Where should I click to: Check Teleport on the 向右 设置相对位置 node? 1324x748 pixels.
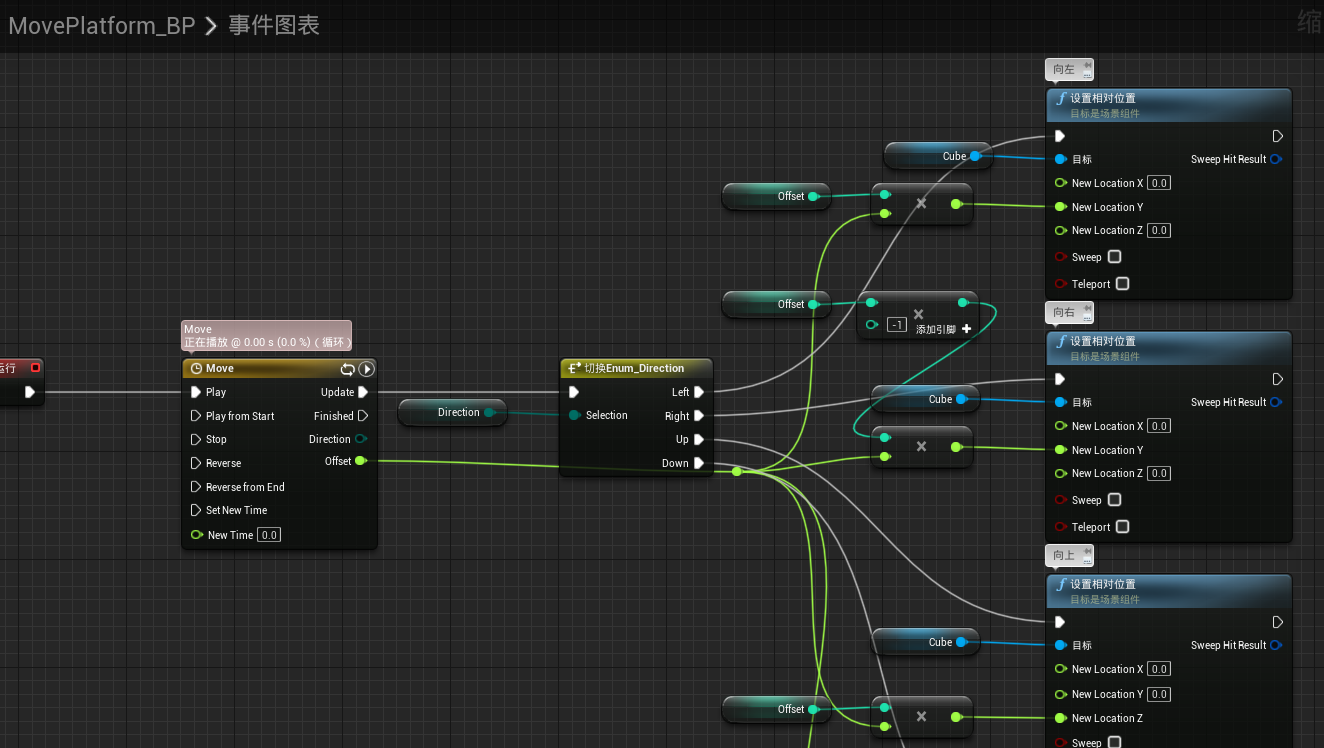1121,527
